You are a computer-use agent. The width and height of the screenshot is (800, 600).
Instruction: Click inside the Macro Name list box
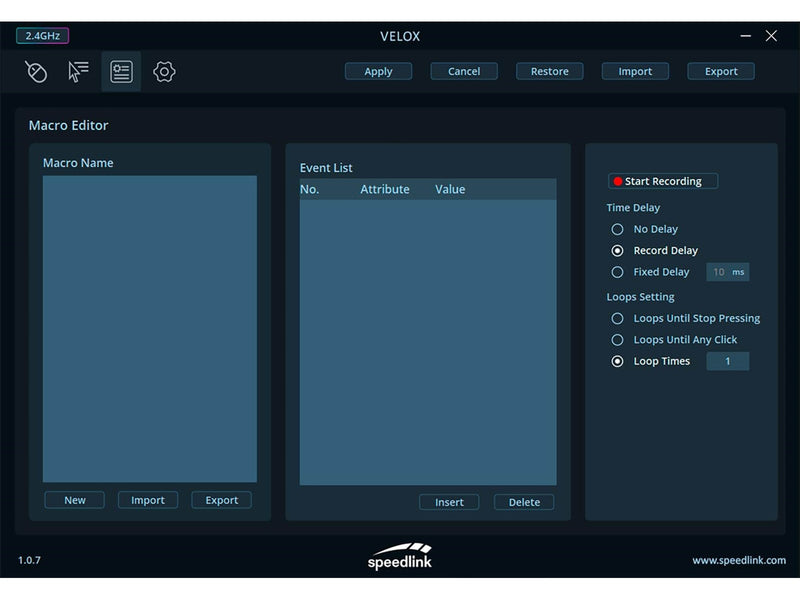(x=149, y=329)
